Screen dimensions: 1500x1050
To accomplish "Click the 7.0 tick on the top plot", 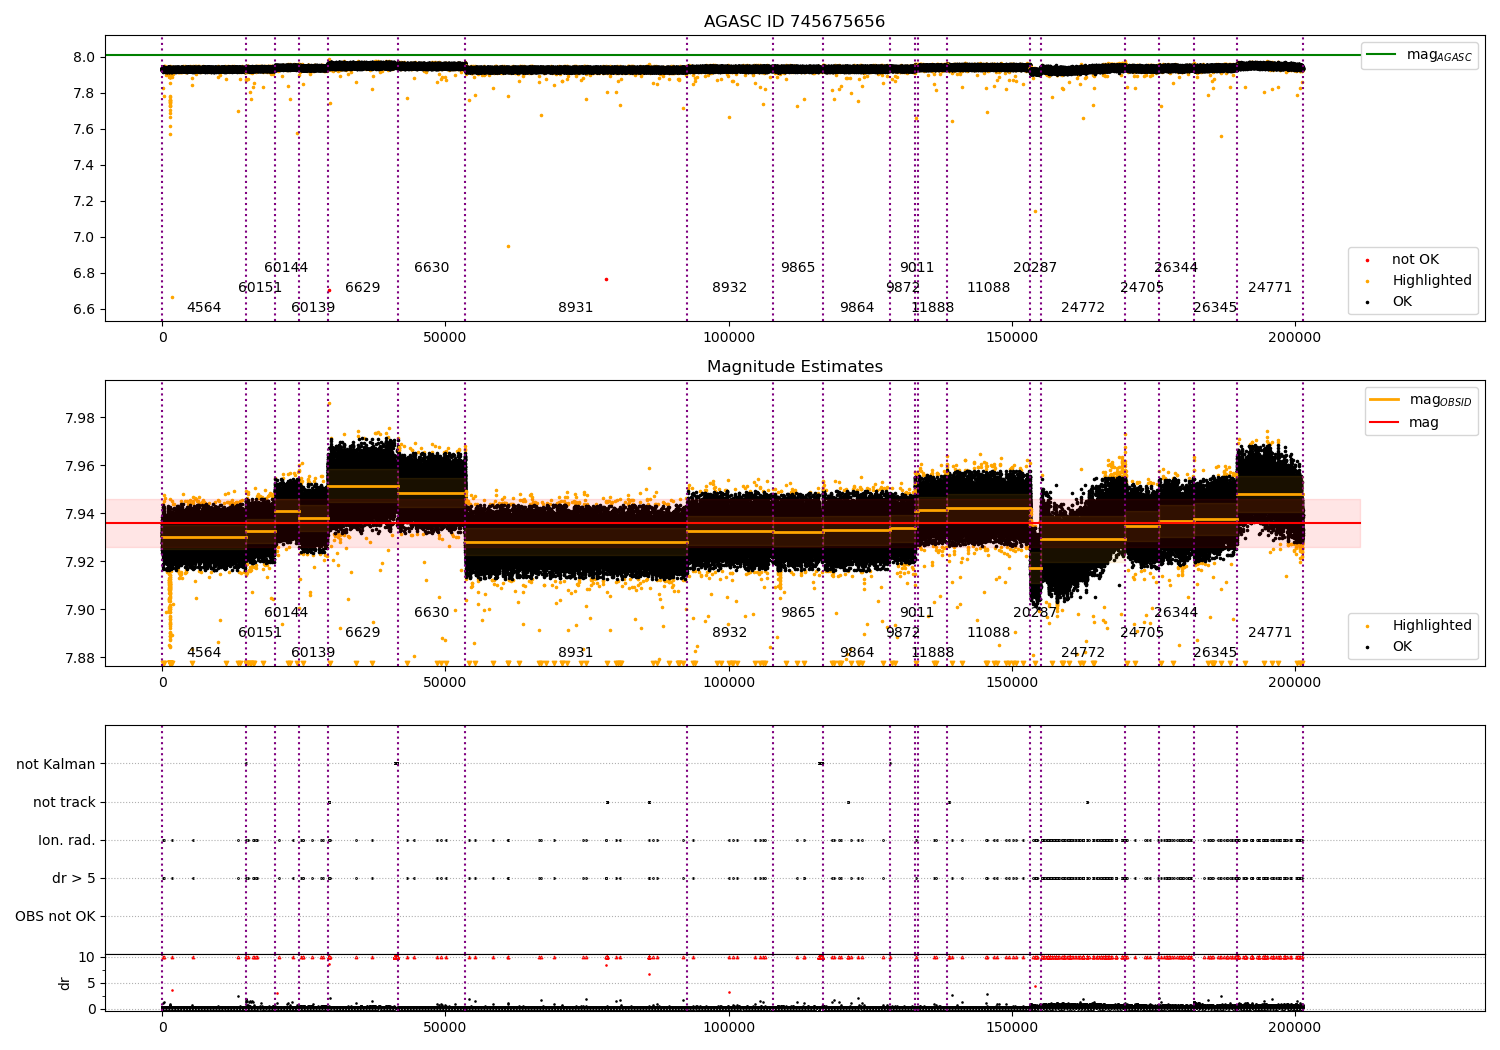I will [x=84, y=238].
